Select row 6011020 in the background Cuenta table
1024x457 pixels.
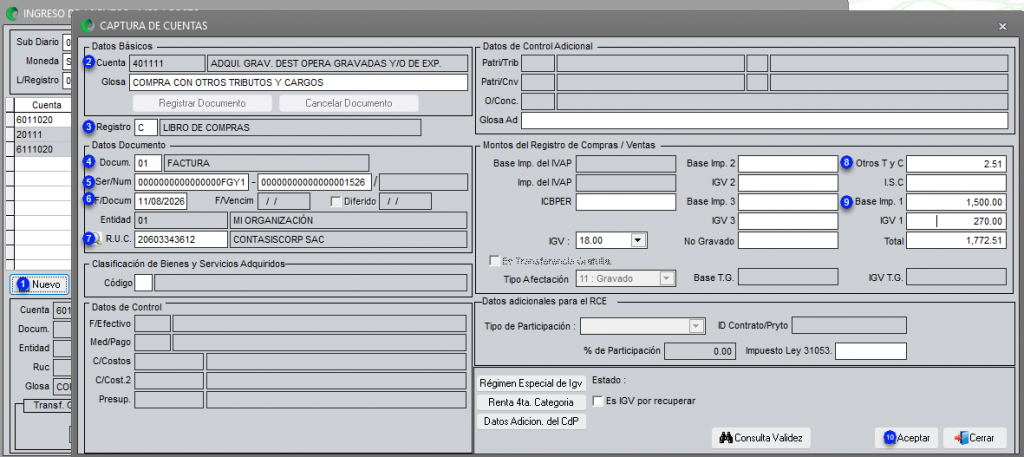click(40, 120)
